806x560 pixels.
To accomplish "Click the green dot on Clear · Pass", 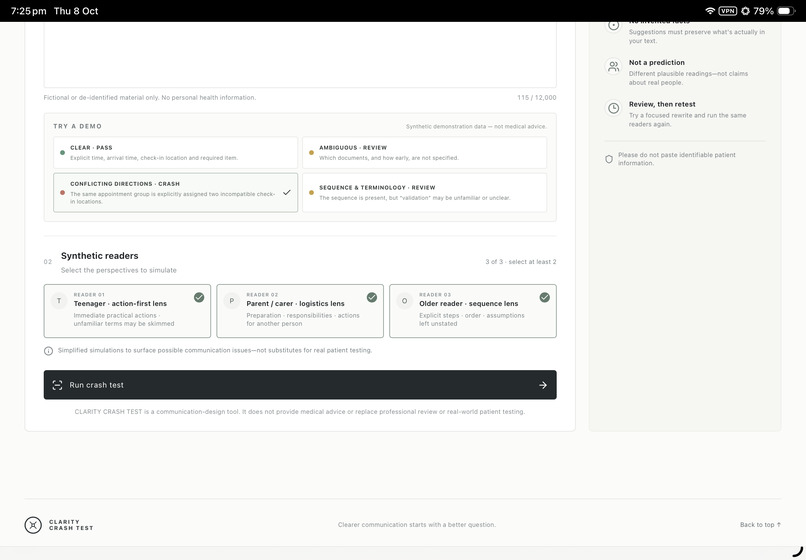I will (x=62, y=153).
